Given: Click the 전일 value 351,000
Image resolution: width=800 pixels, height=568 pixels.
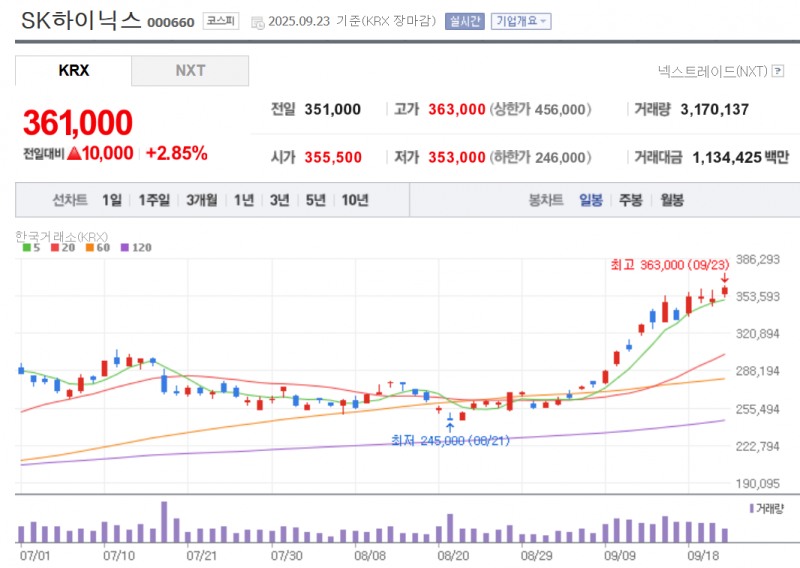Looking at the screenshot, I should (x=333, y=109).
